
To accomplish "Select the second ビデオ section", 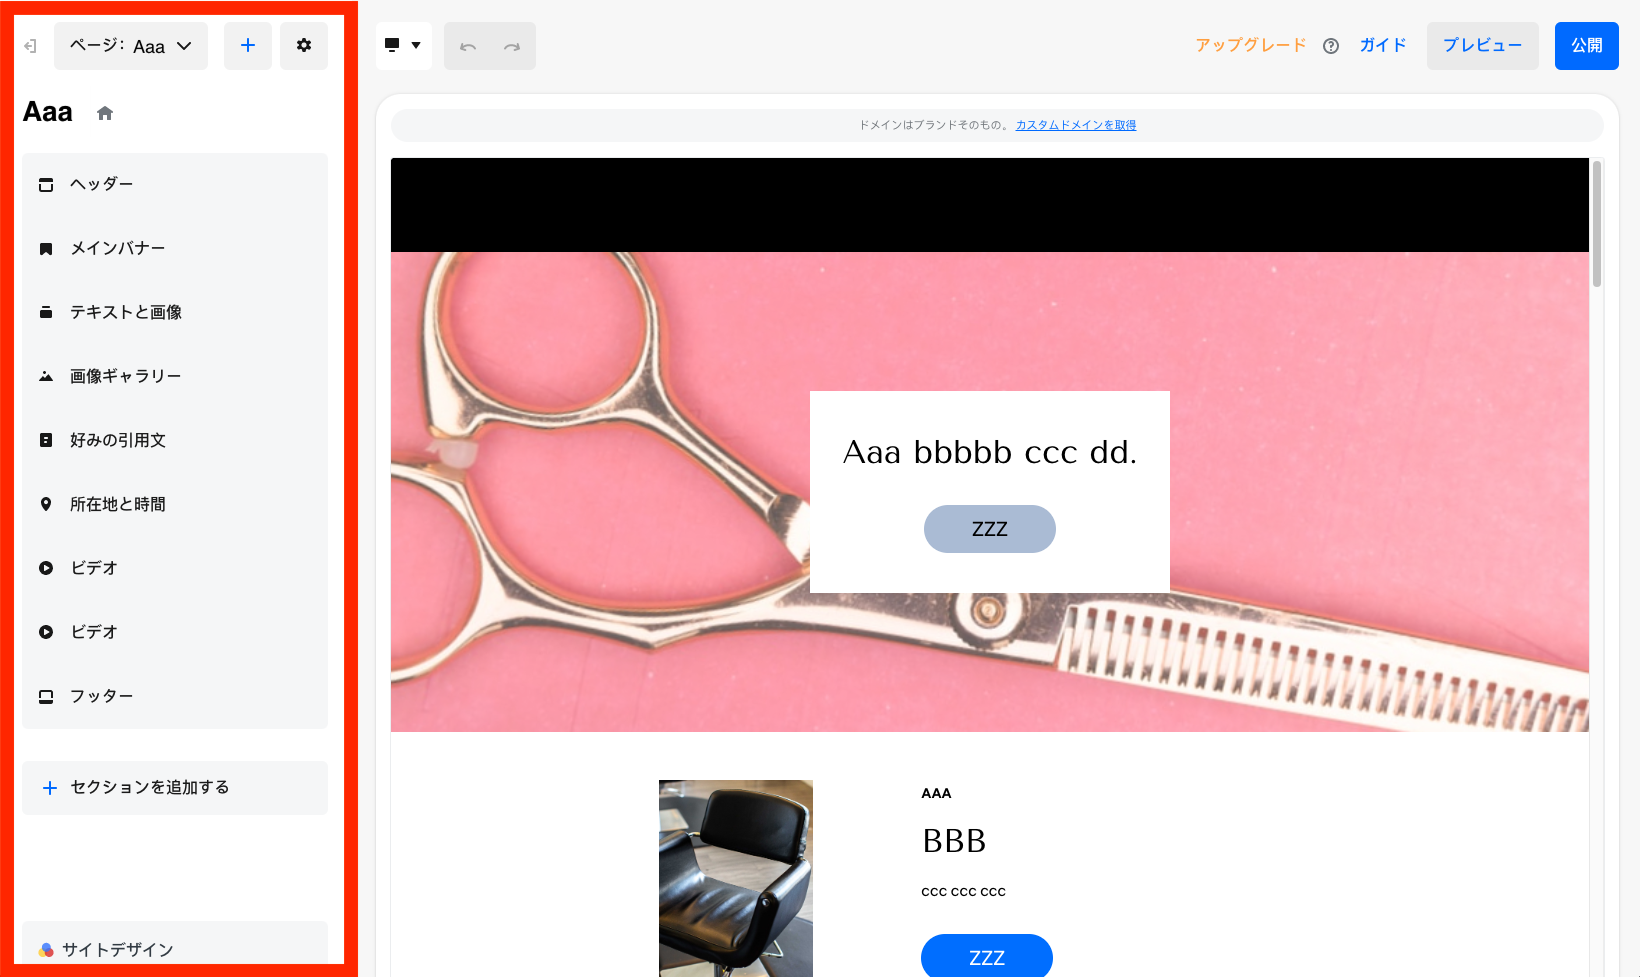I will click(175, 633).
